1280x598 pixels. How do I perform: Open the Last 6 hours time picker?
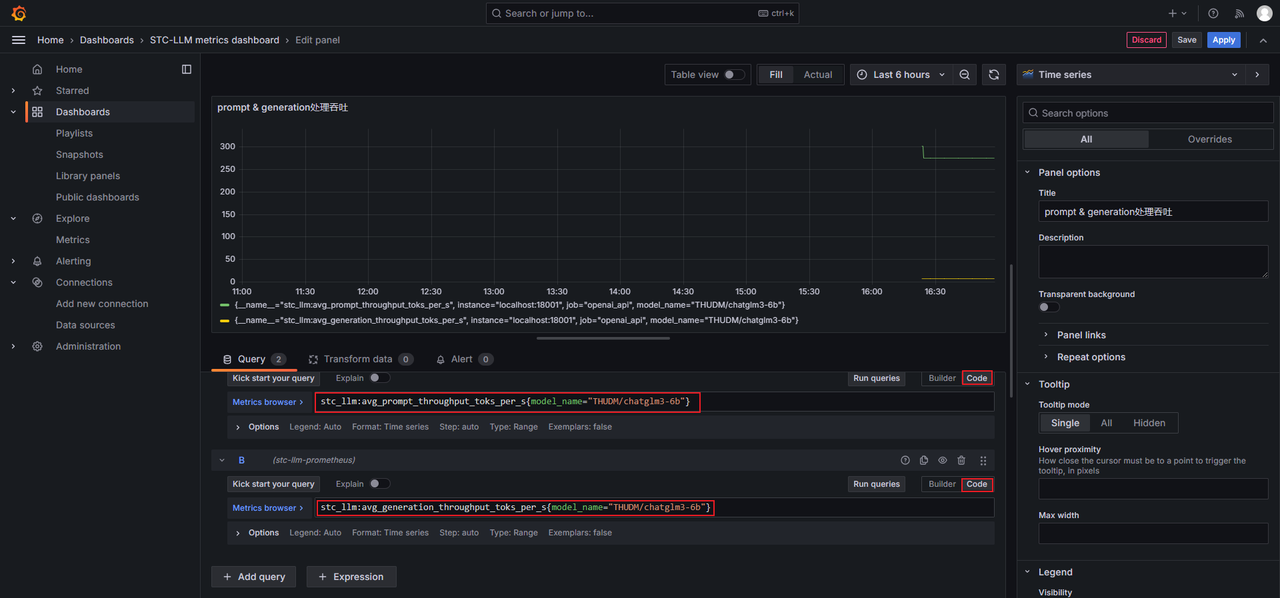click(900, 75)
